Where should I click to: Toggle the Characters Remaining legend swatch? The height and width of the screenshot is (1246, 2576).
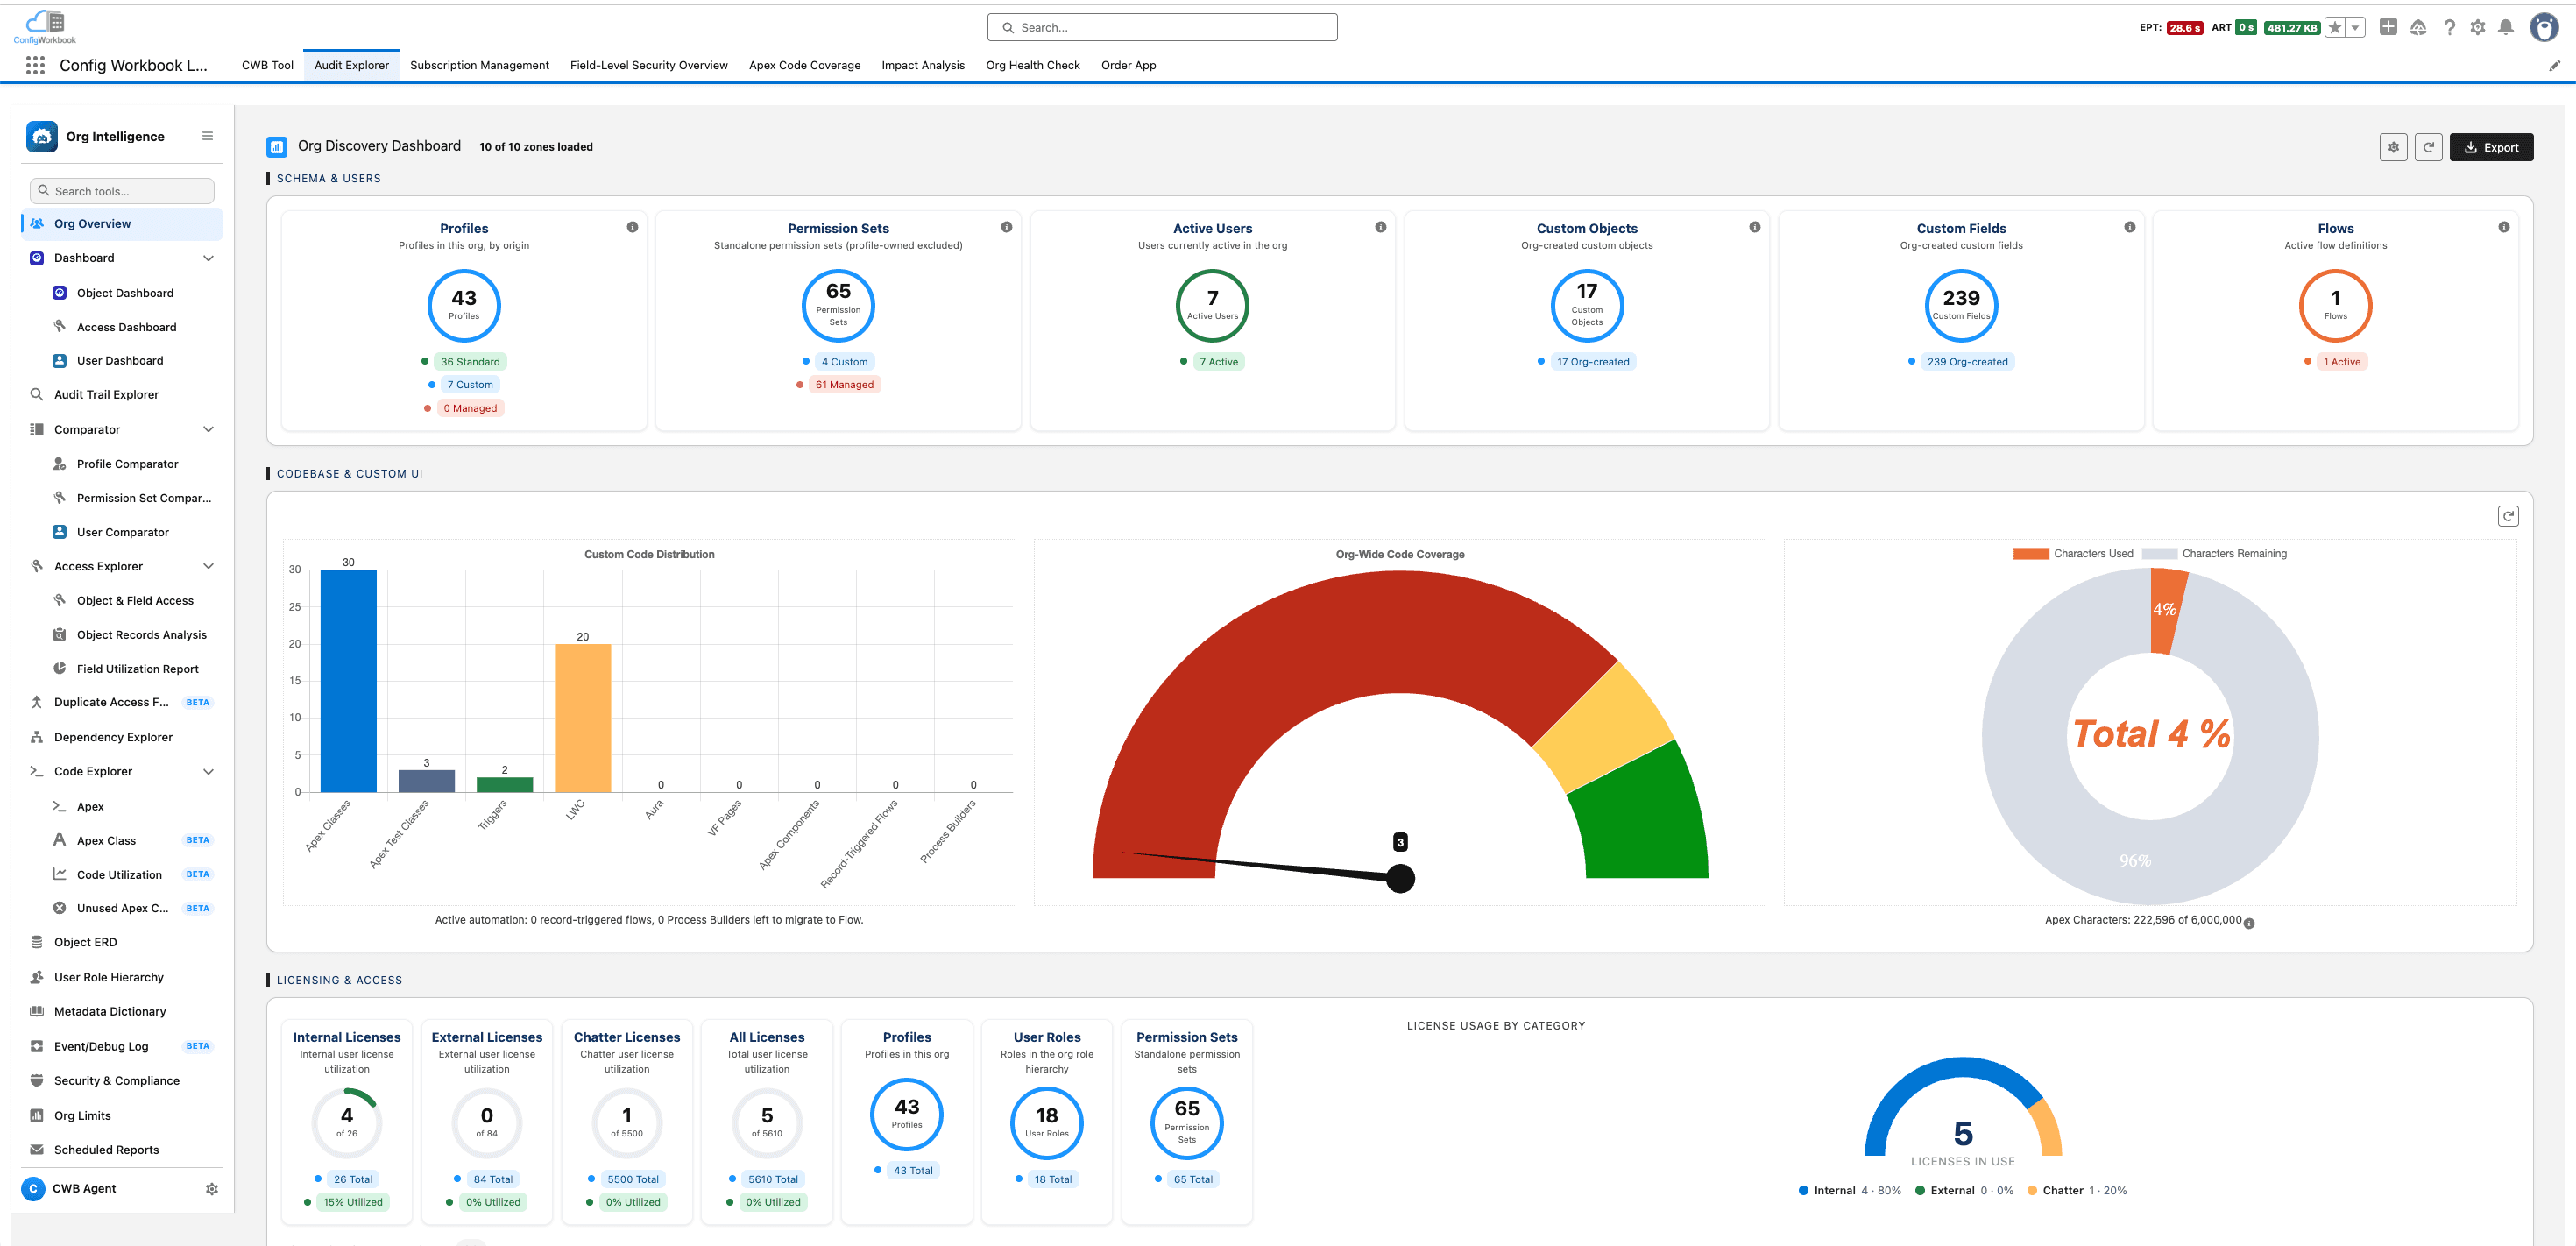(2160, 554)
